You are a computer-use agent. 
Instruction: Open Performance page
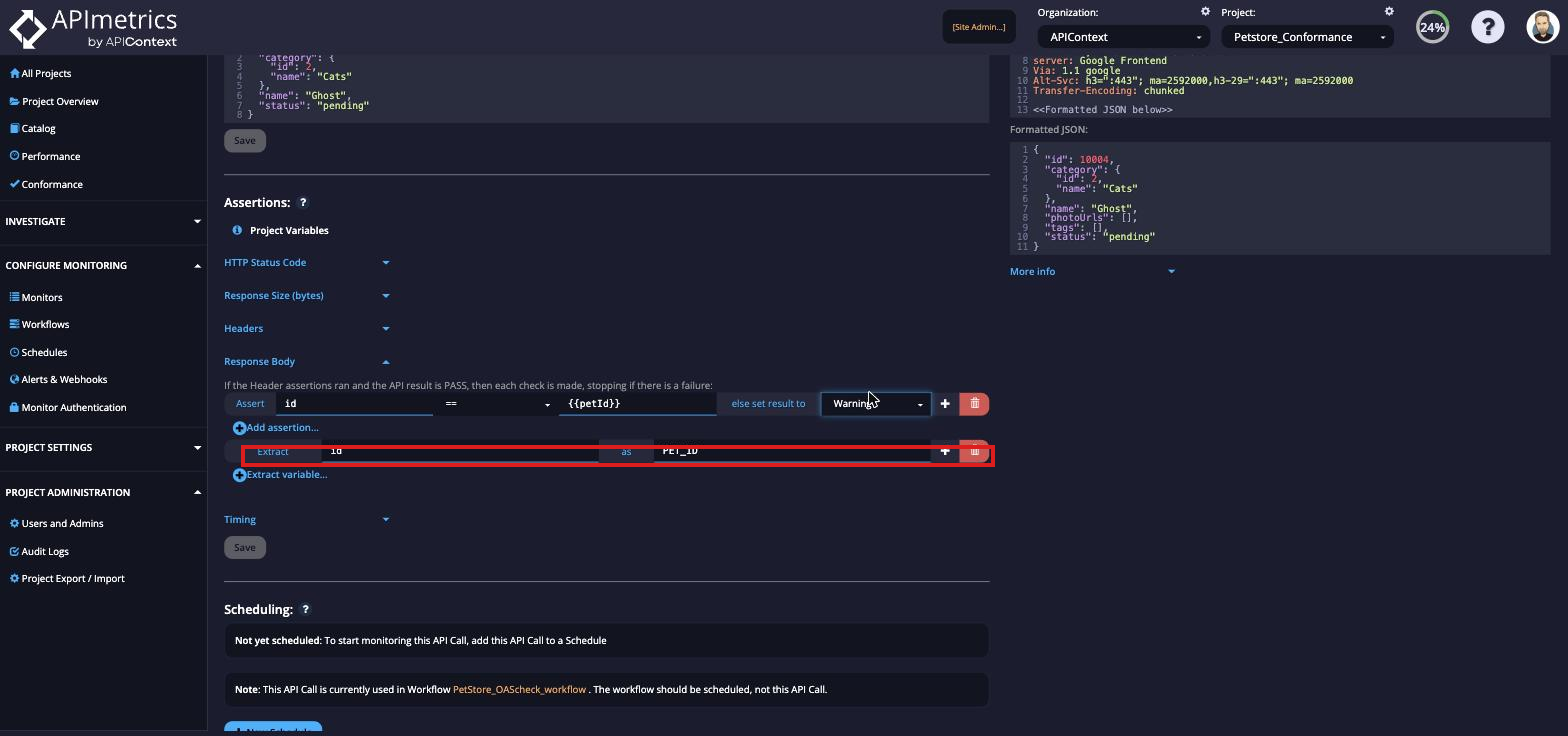[45, 157]
